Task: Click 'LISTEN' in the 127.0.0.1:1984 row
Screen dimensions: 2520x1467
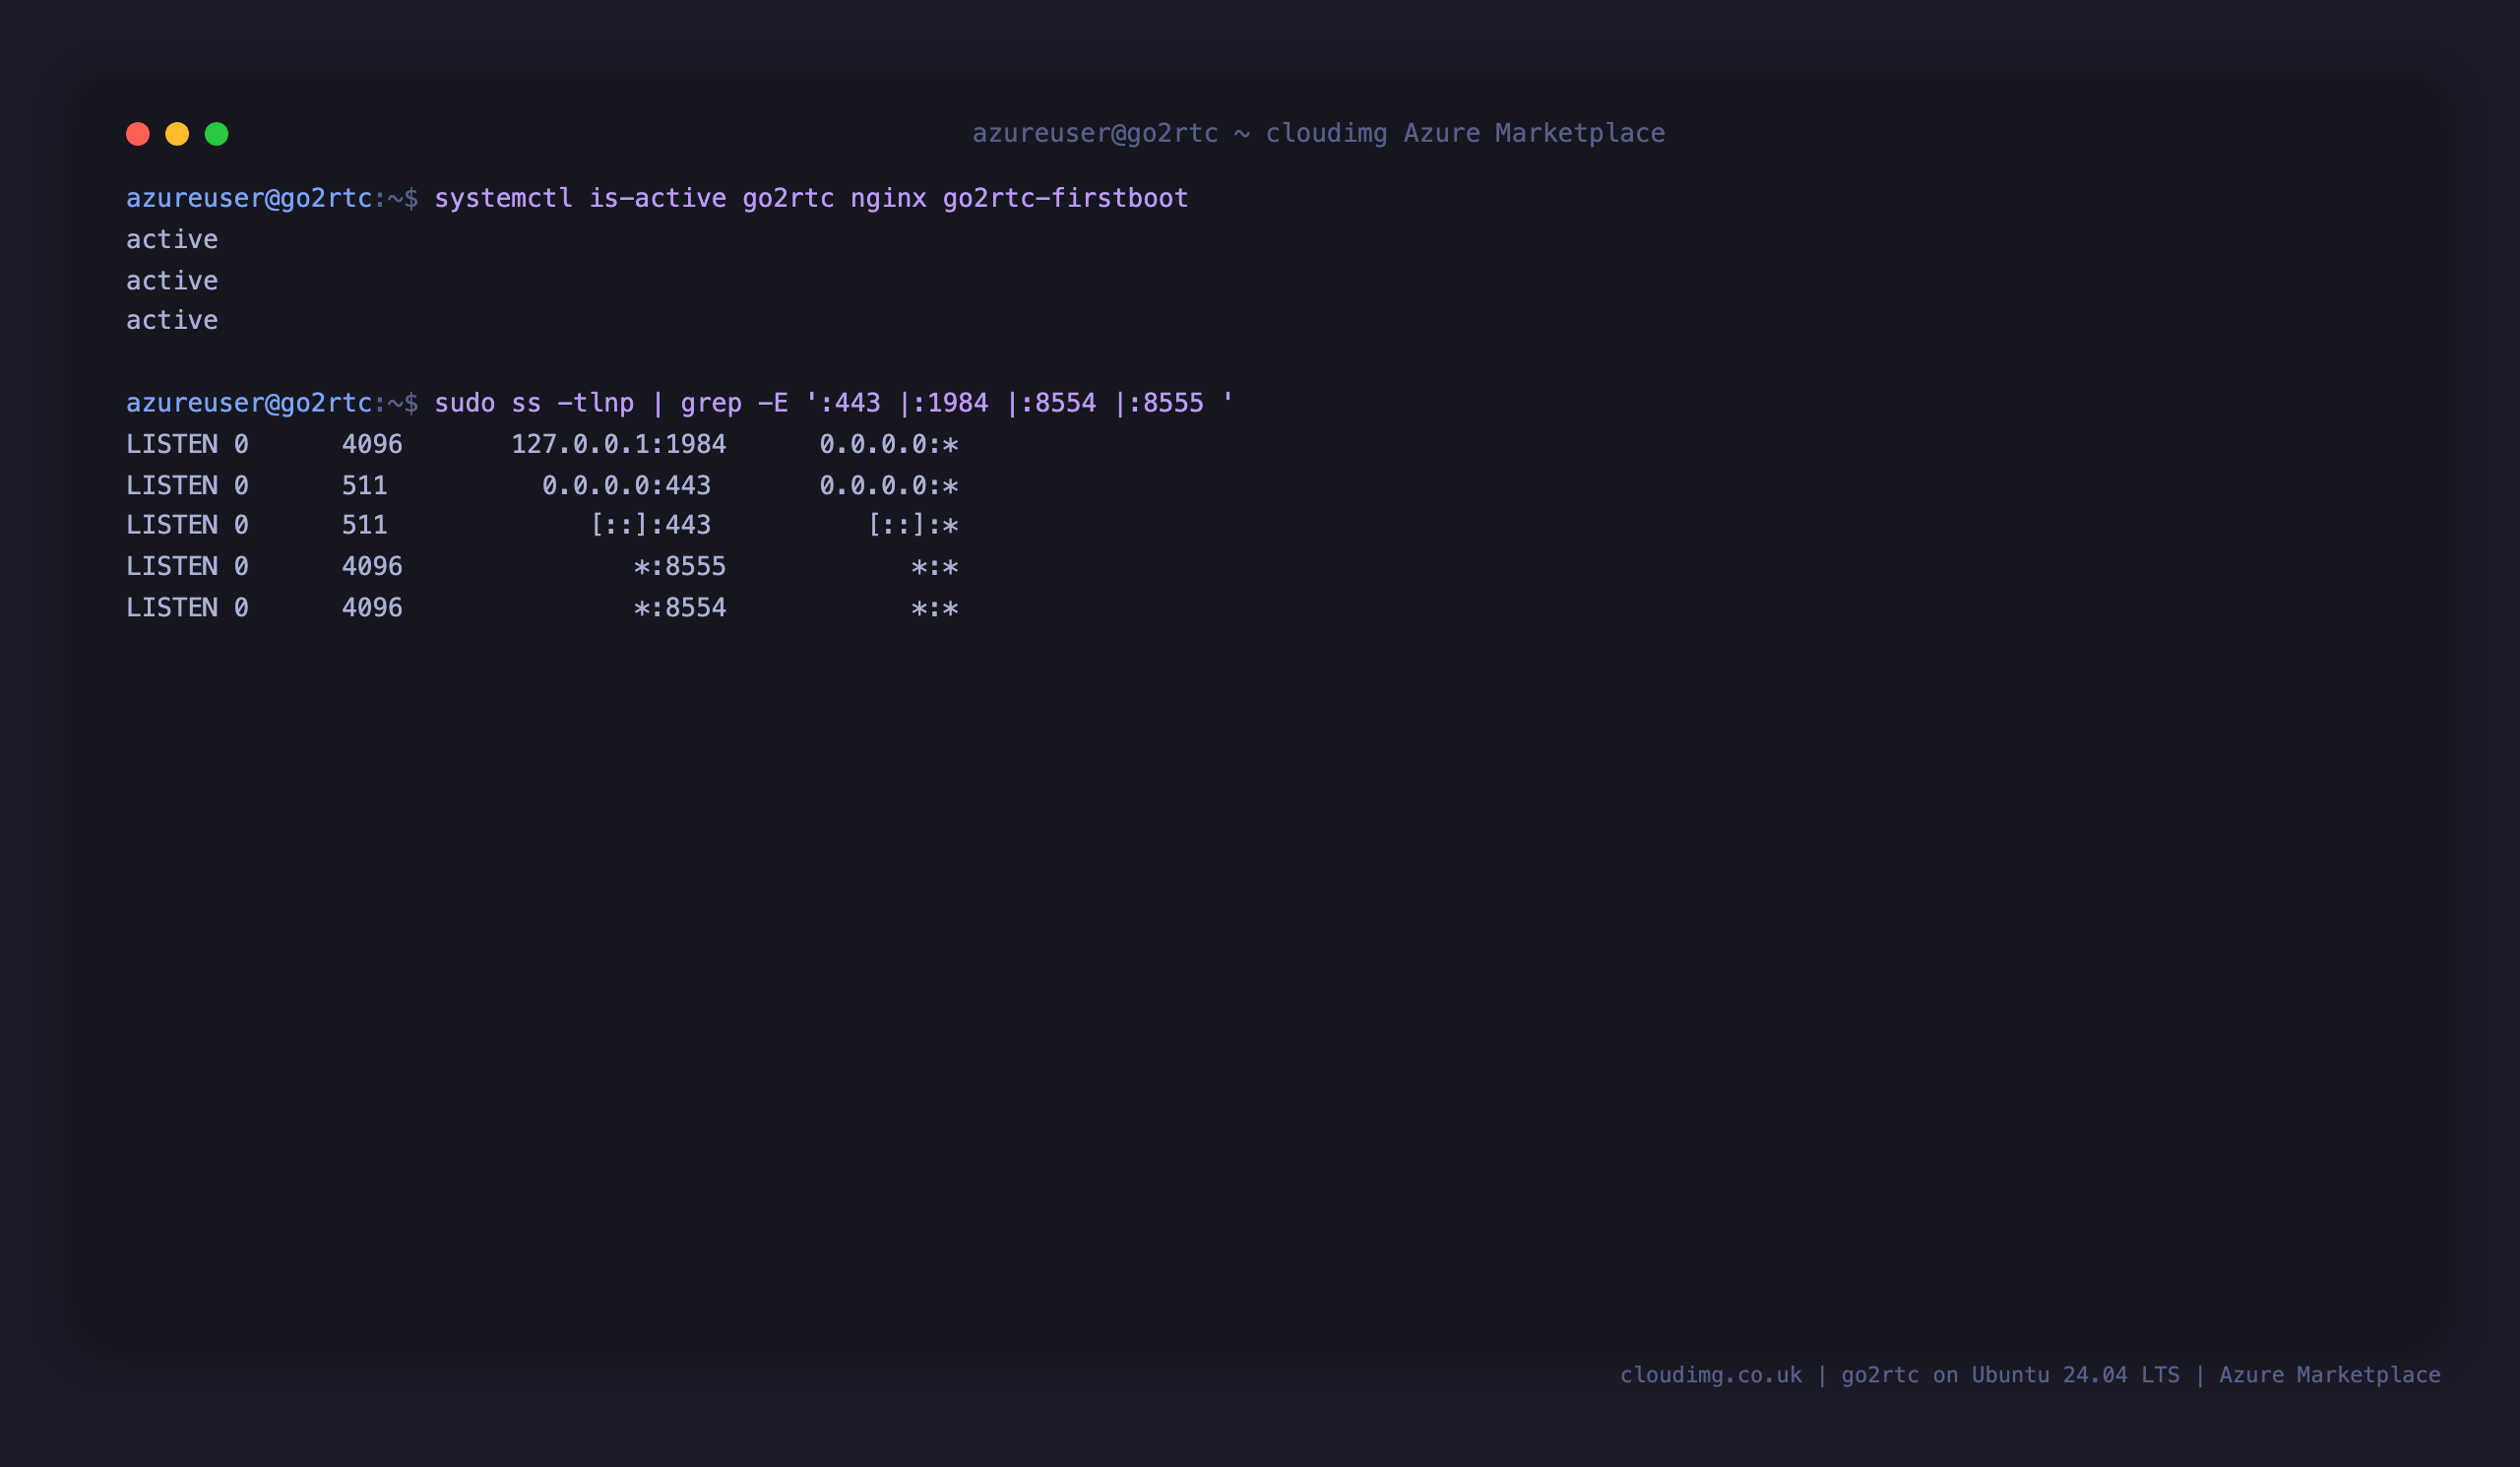Action: [172, 444]
